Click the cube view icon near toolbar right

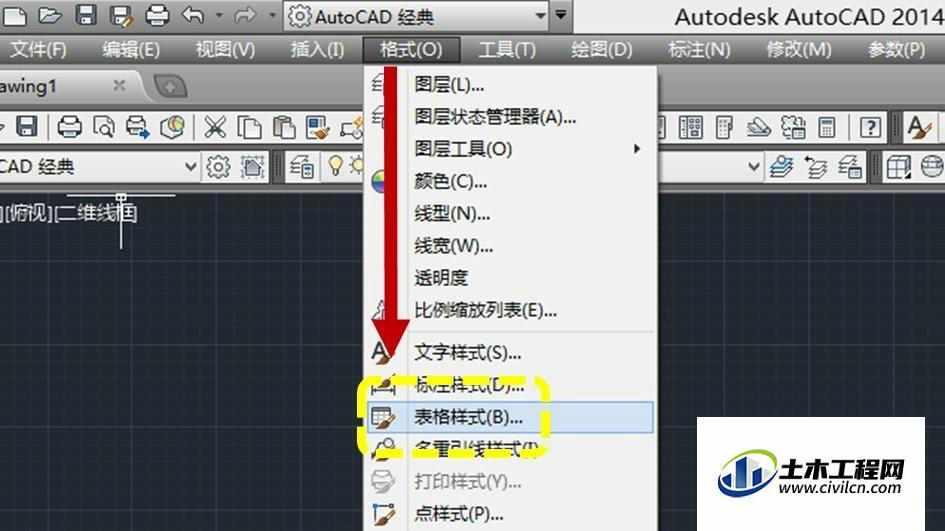pyautogui.click(x=898, y=167)
